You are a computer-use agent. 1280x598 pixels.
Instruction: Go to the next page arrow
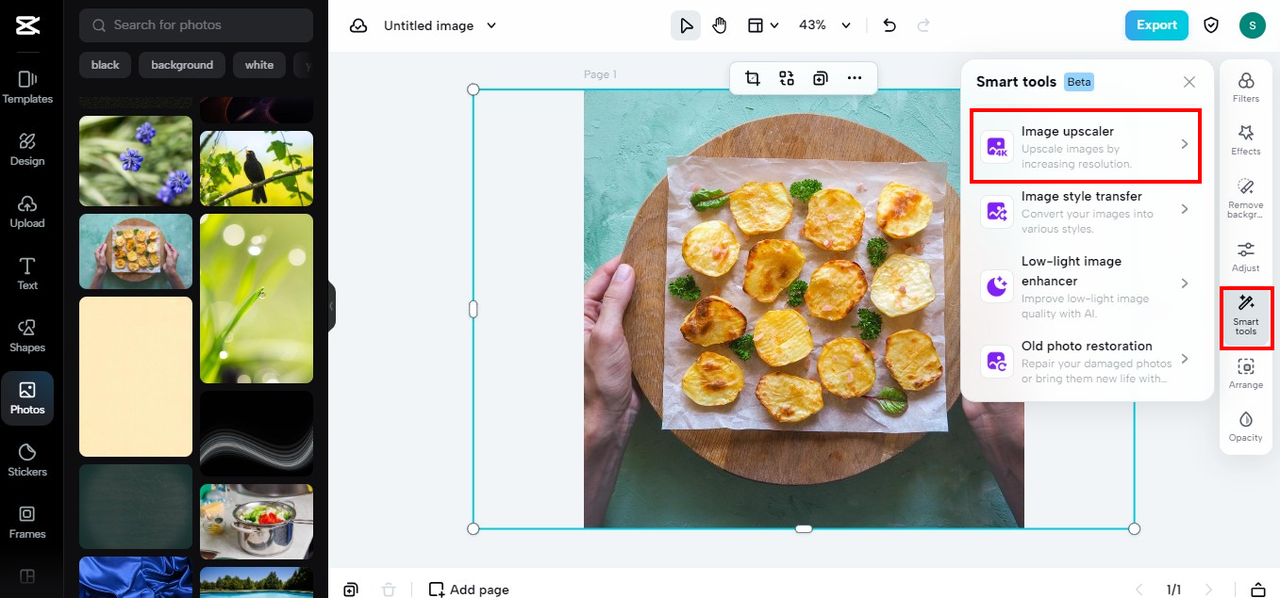[1209, 589]
